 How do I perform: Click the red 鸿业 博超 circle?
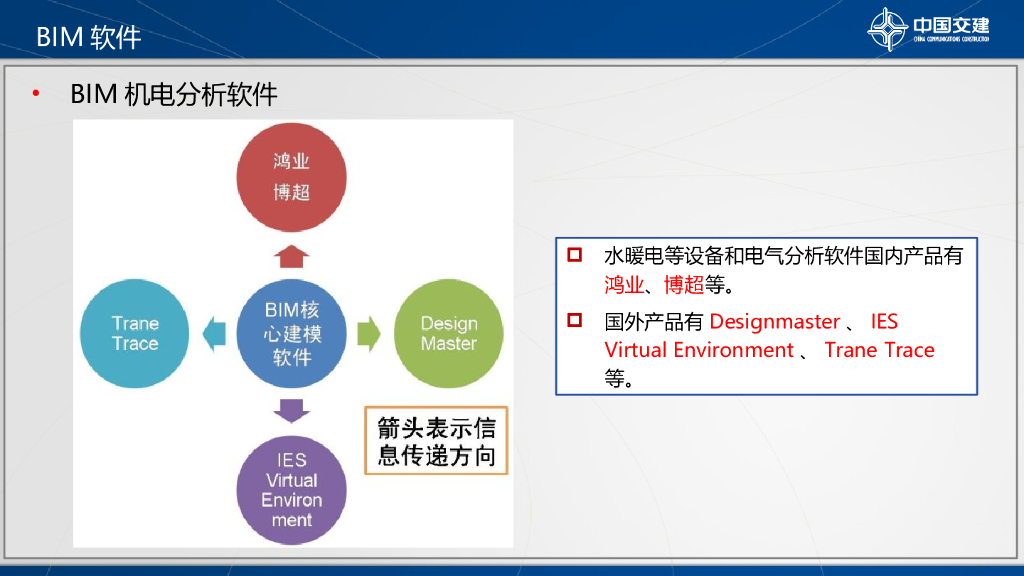[291, 177]
